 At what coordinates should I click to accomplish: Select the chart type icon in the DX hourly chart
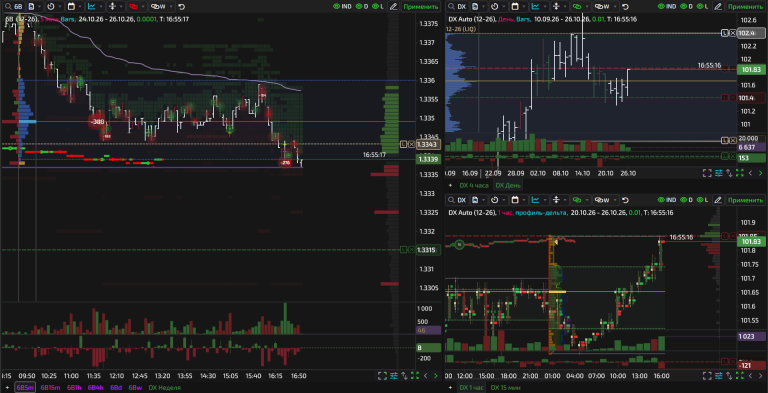(535, 200)
